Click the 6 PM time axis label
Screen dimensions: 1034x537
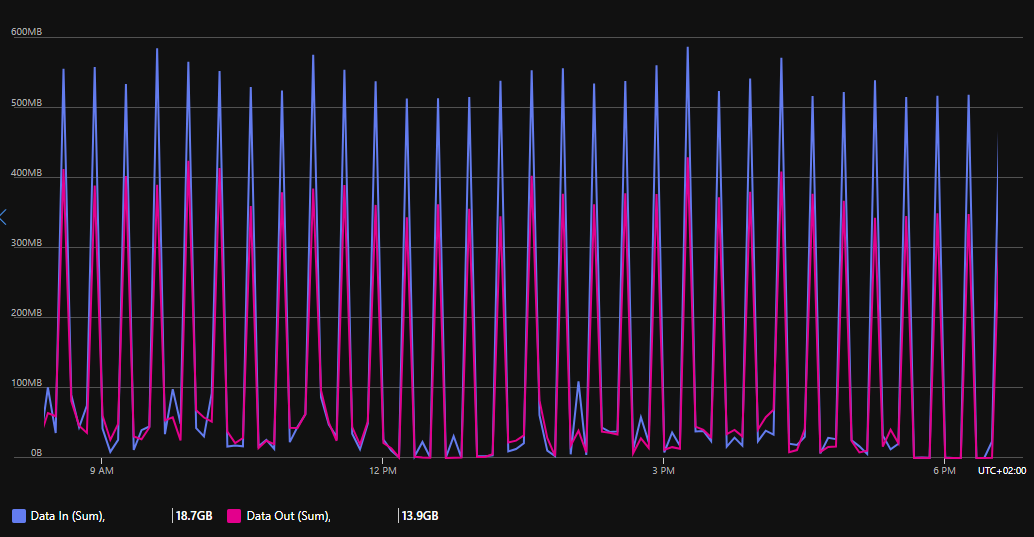[x=944, y=470]
